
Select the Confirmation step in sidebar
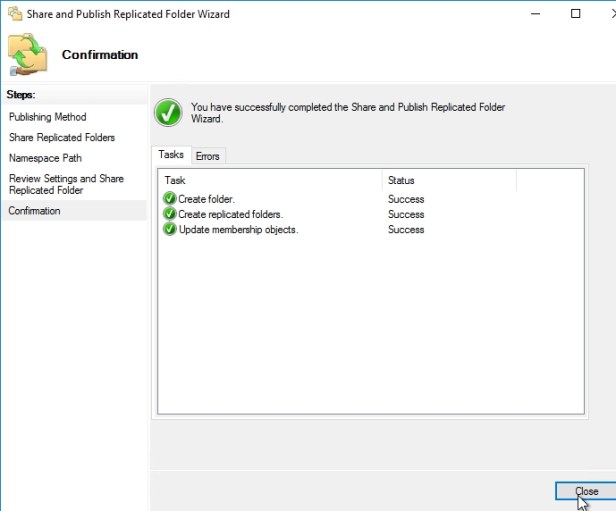point(34,211)
